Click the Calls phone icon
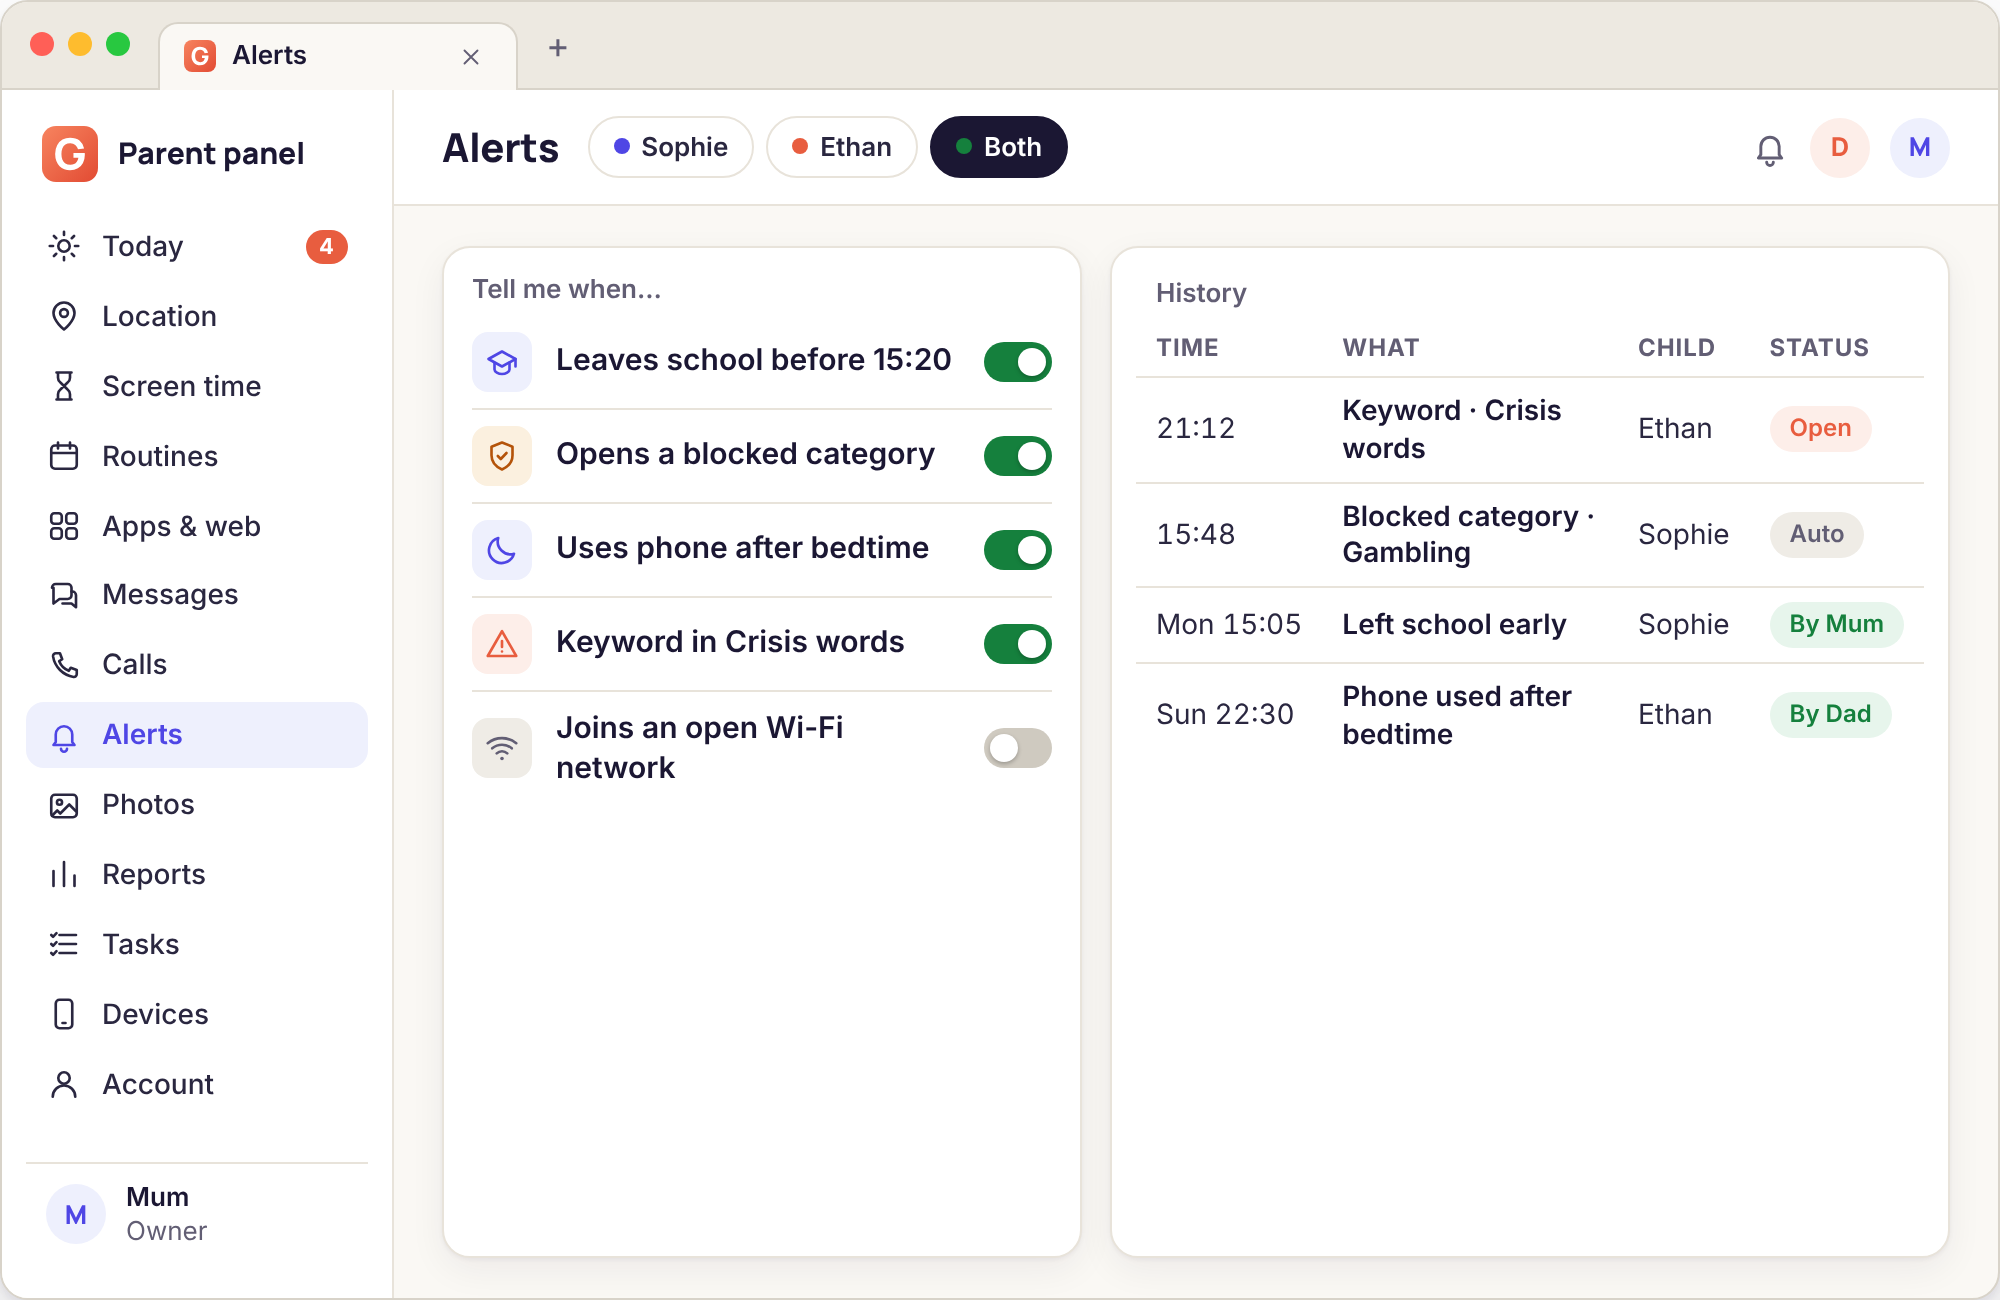The width and height of the screenshot is (2000, 1300). pyautogui.click(x=64, y=664)
